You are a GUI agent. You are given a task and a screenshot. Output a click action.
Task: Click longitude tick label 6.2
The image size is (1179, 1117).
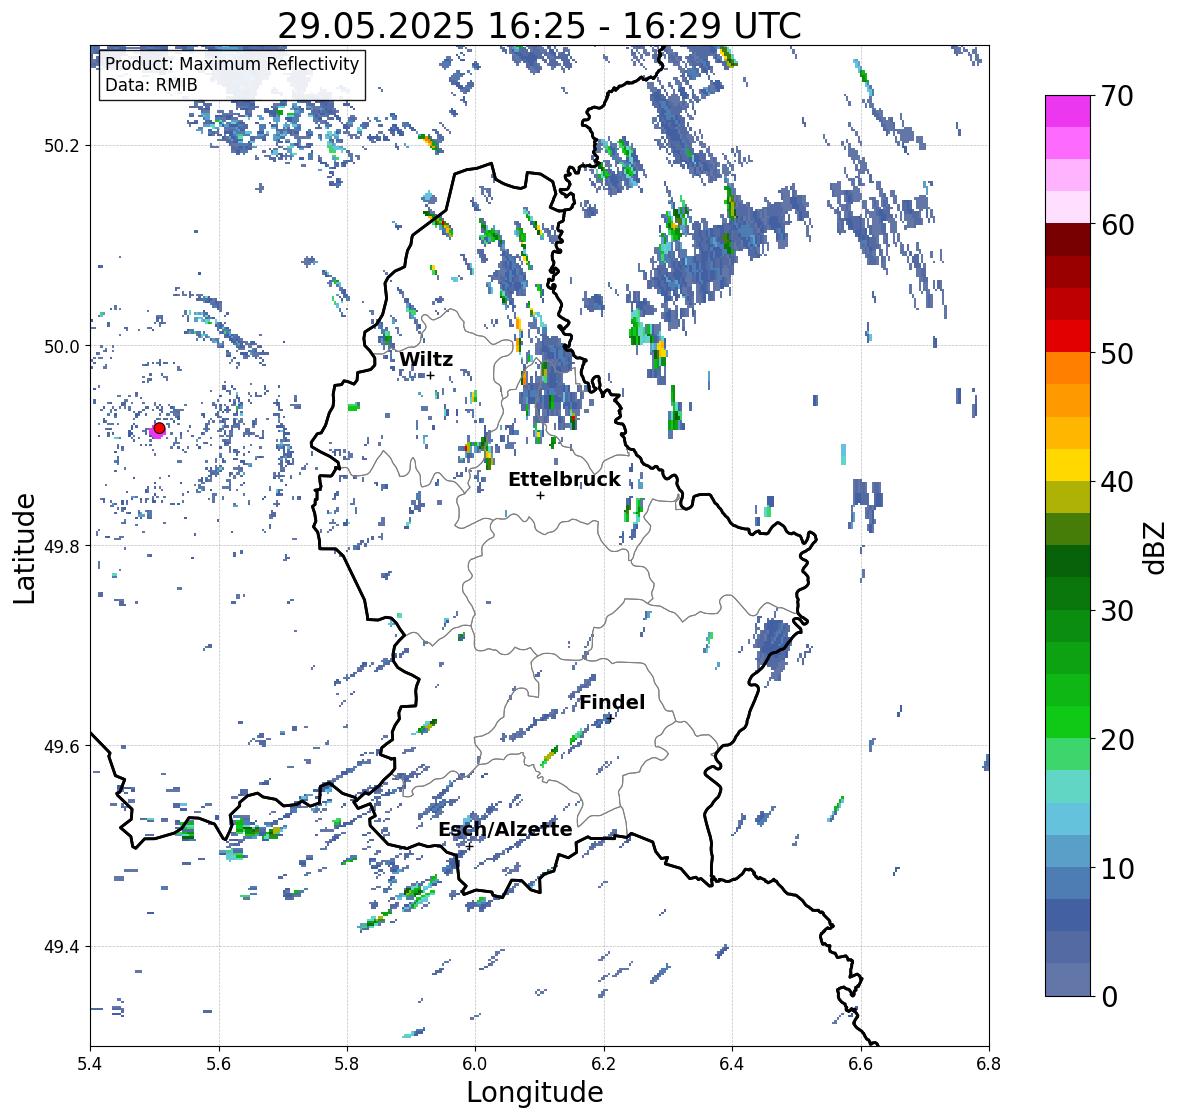pyautogui.click(x=604, y=1064)
